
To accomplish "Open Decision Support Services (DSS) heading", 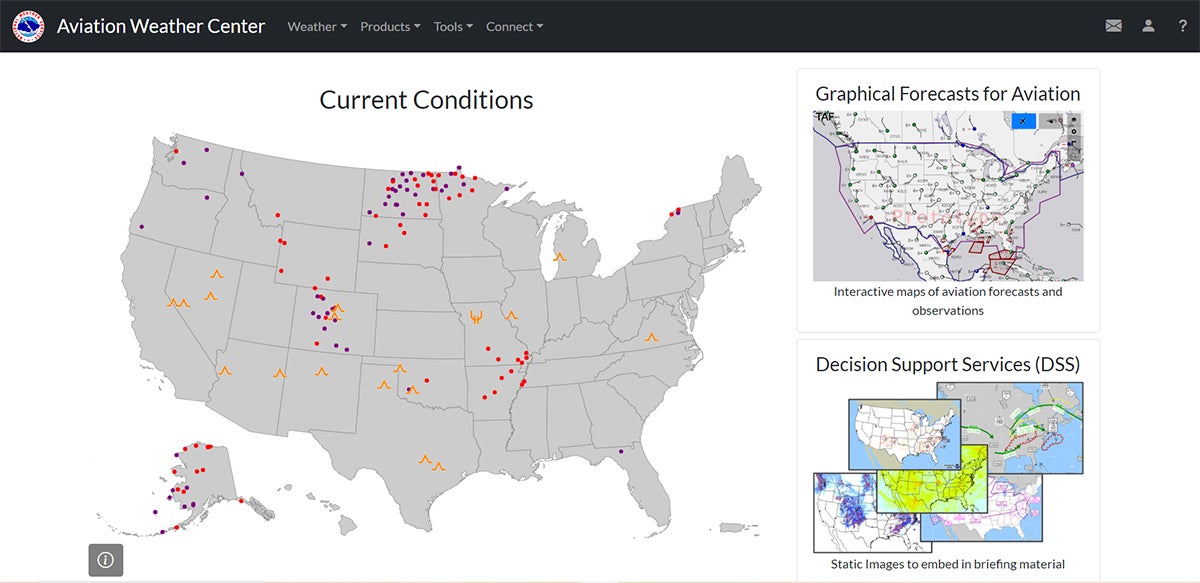I will (948, 364).
